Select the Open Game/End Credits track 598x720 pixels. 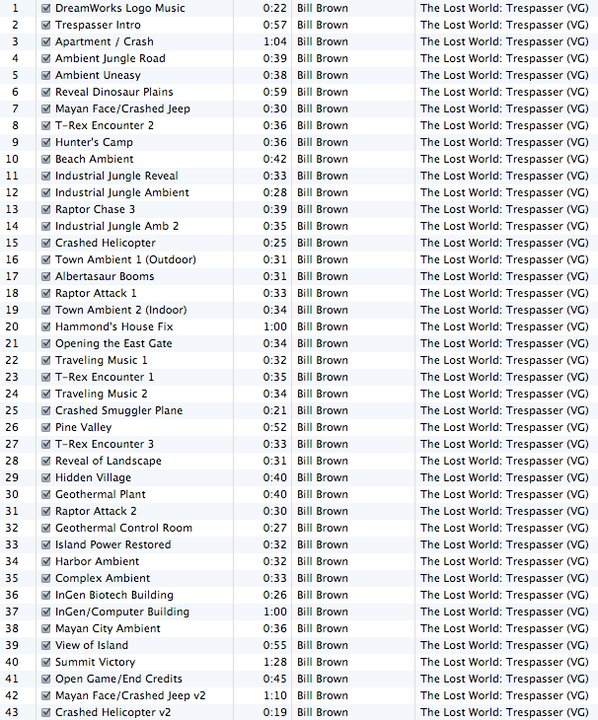pyautogui.click(x=299, y=679)
